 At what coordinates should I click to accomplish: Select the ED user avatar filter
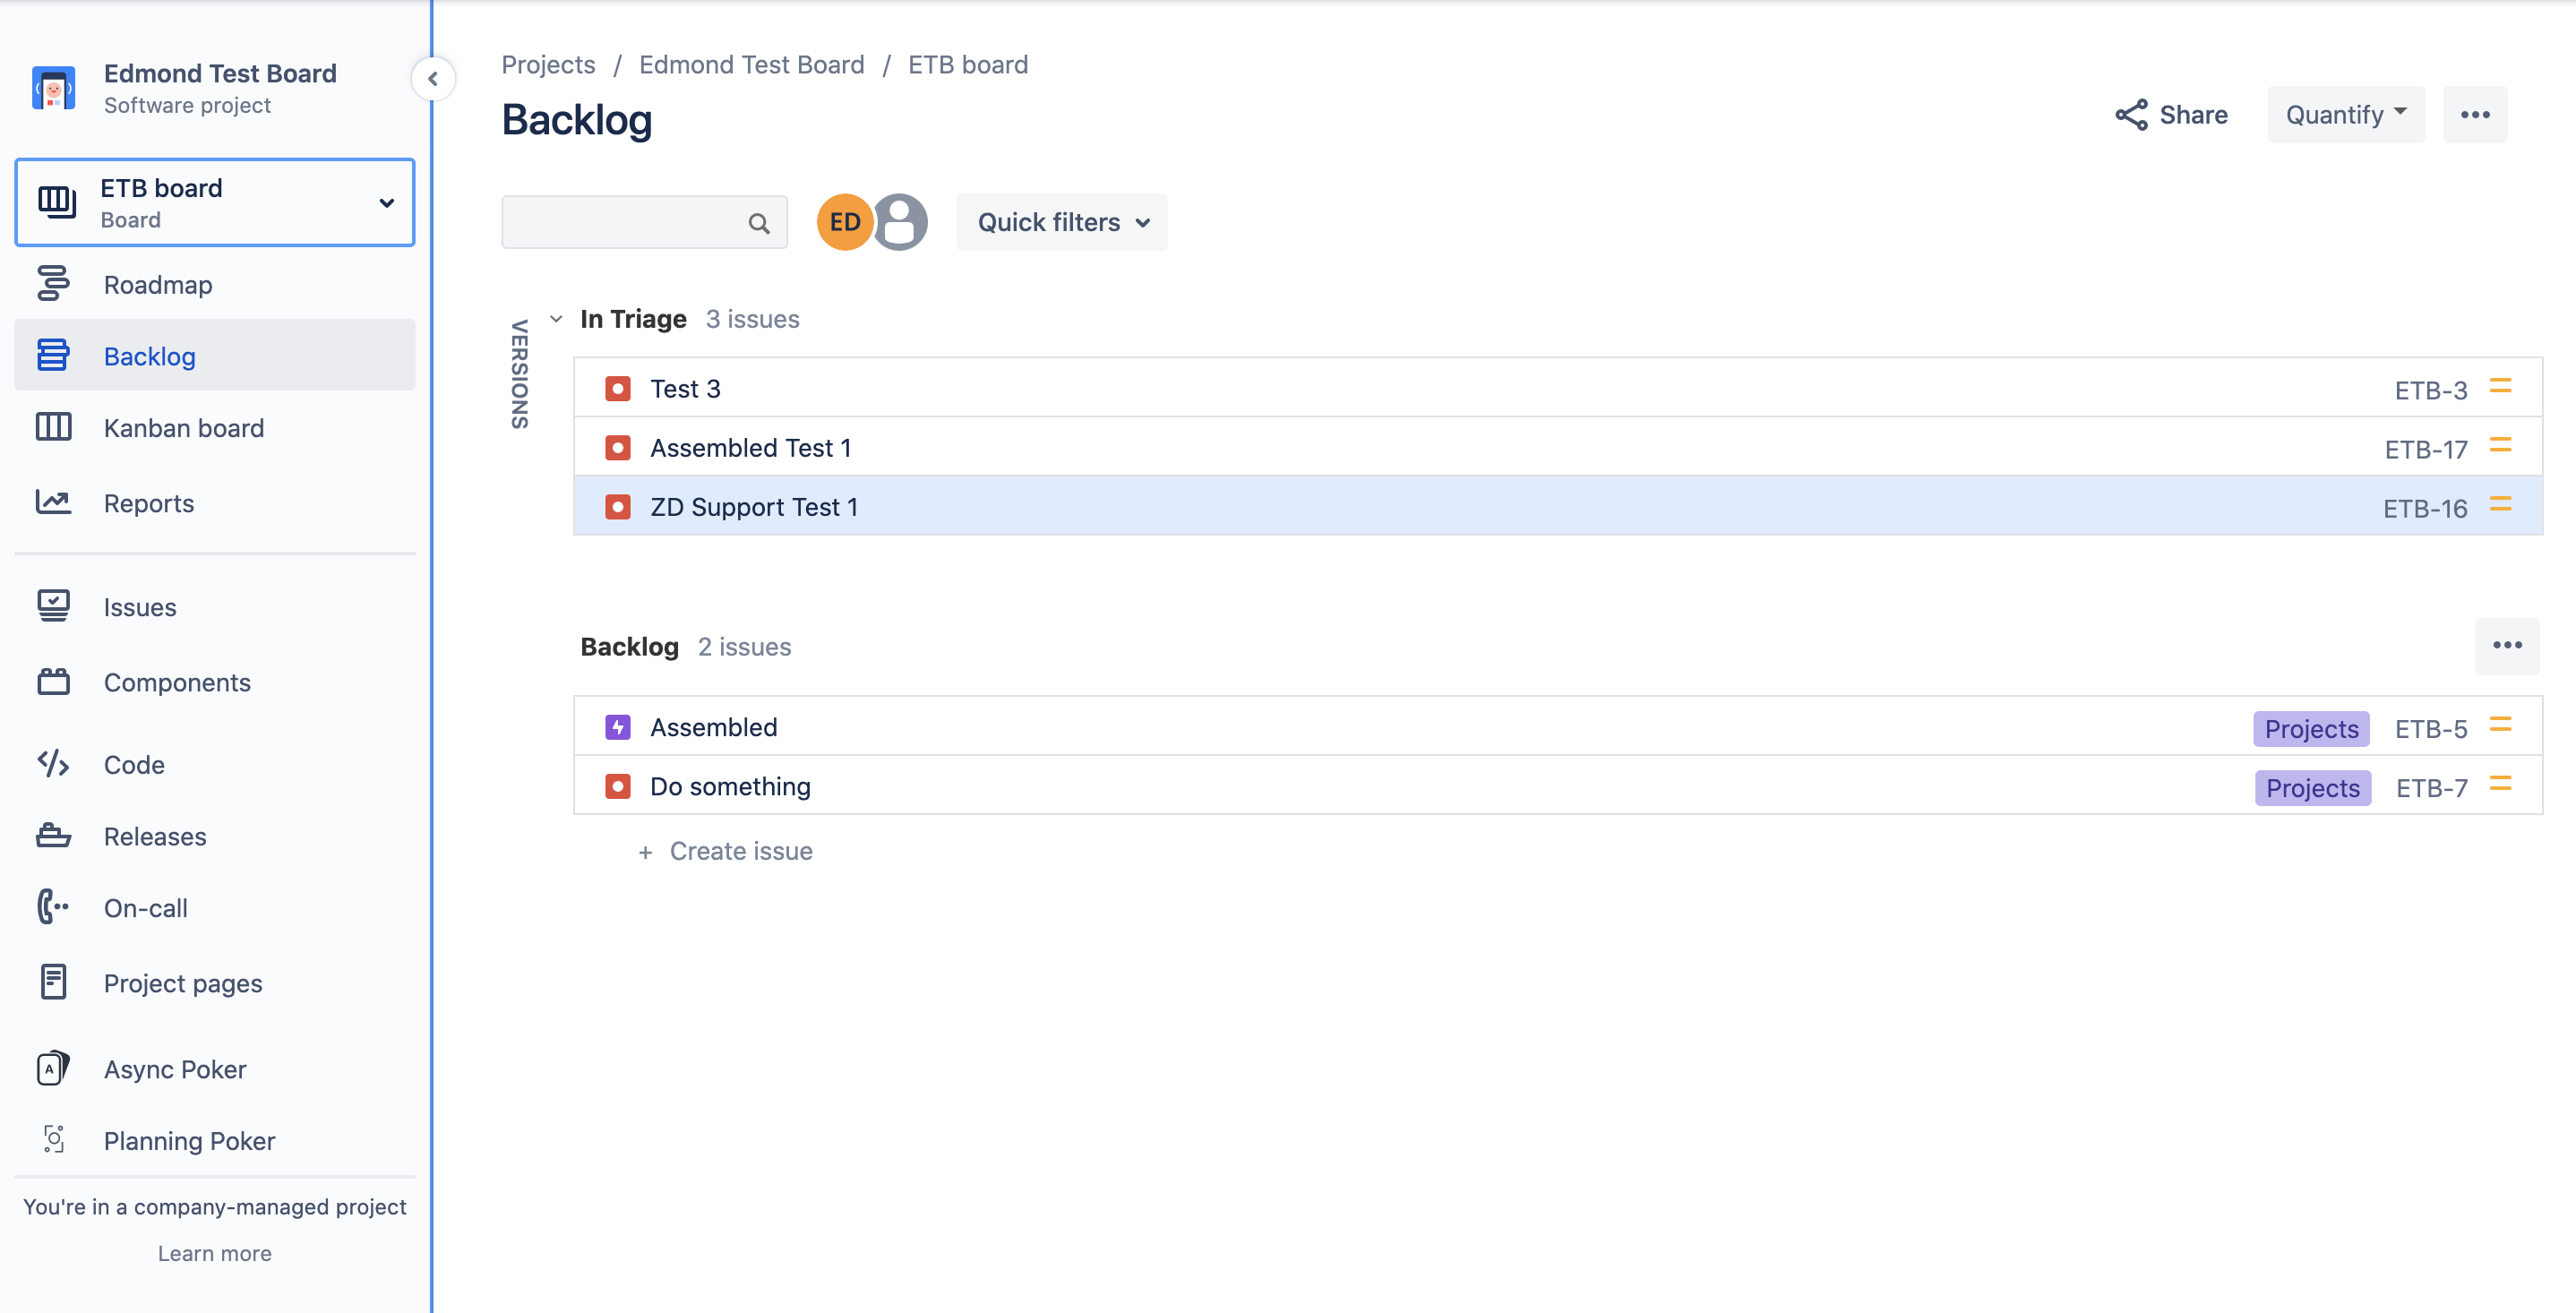(x=845, y=222)
